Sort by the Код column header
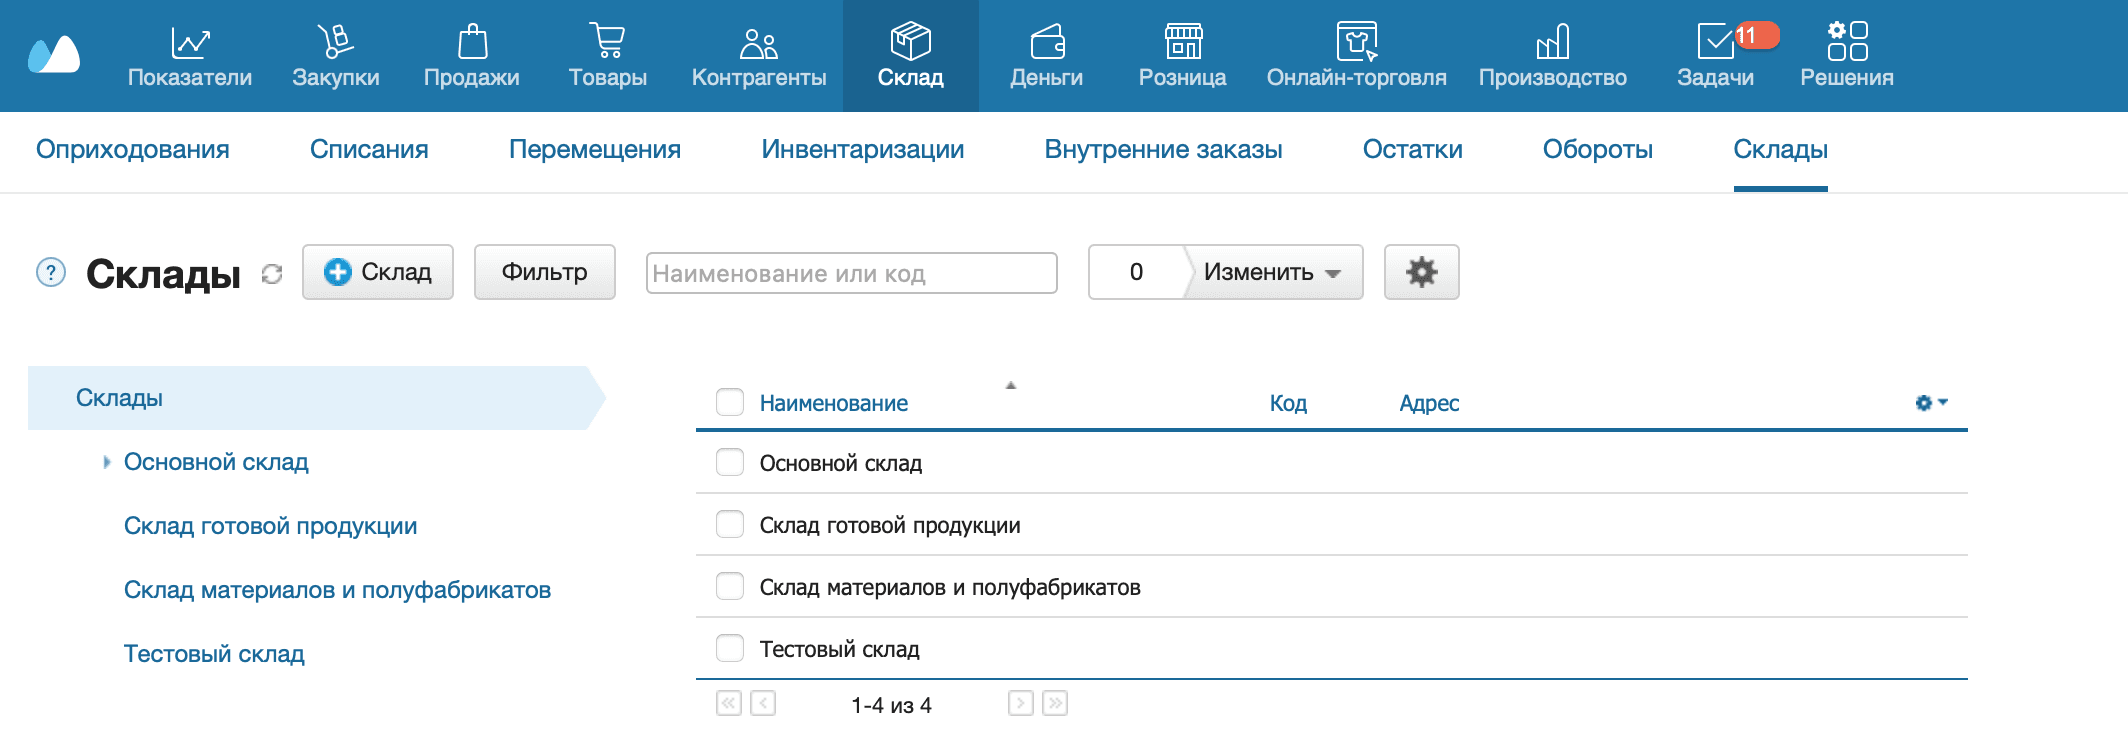 point(1288,403)
